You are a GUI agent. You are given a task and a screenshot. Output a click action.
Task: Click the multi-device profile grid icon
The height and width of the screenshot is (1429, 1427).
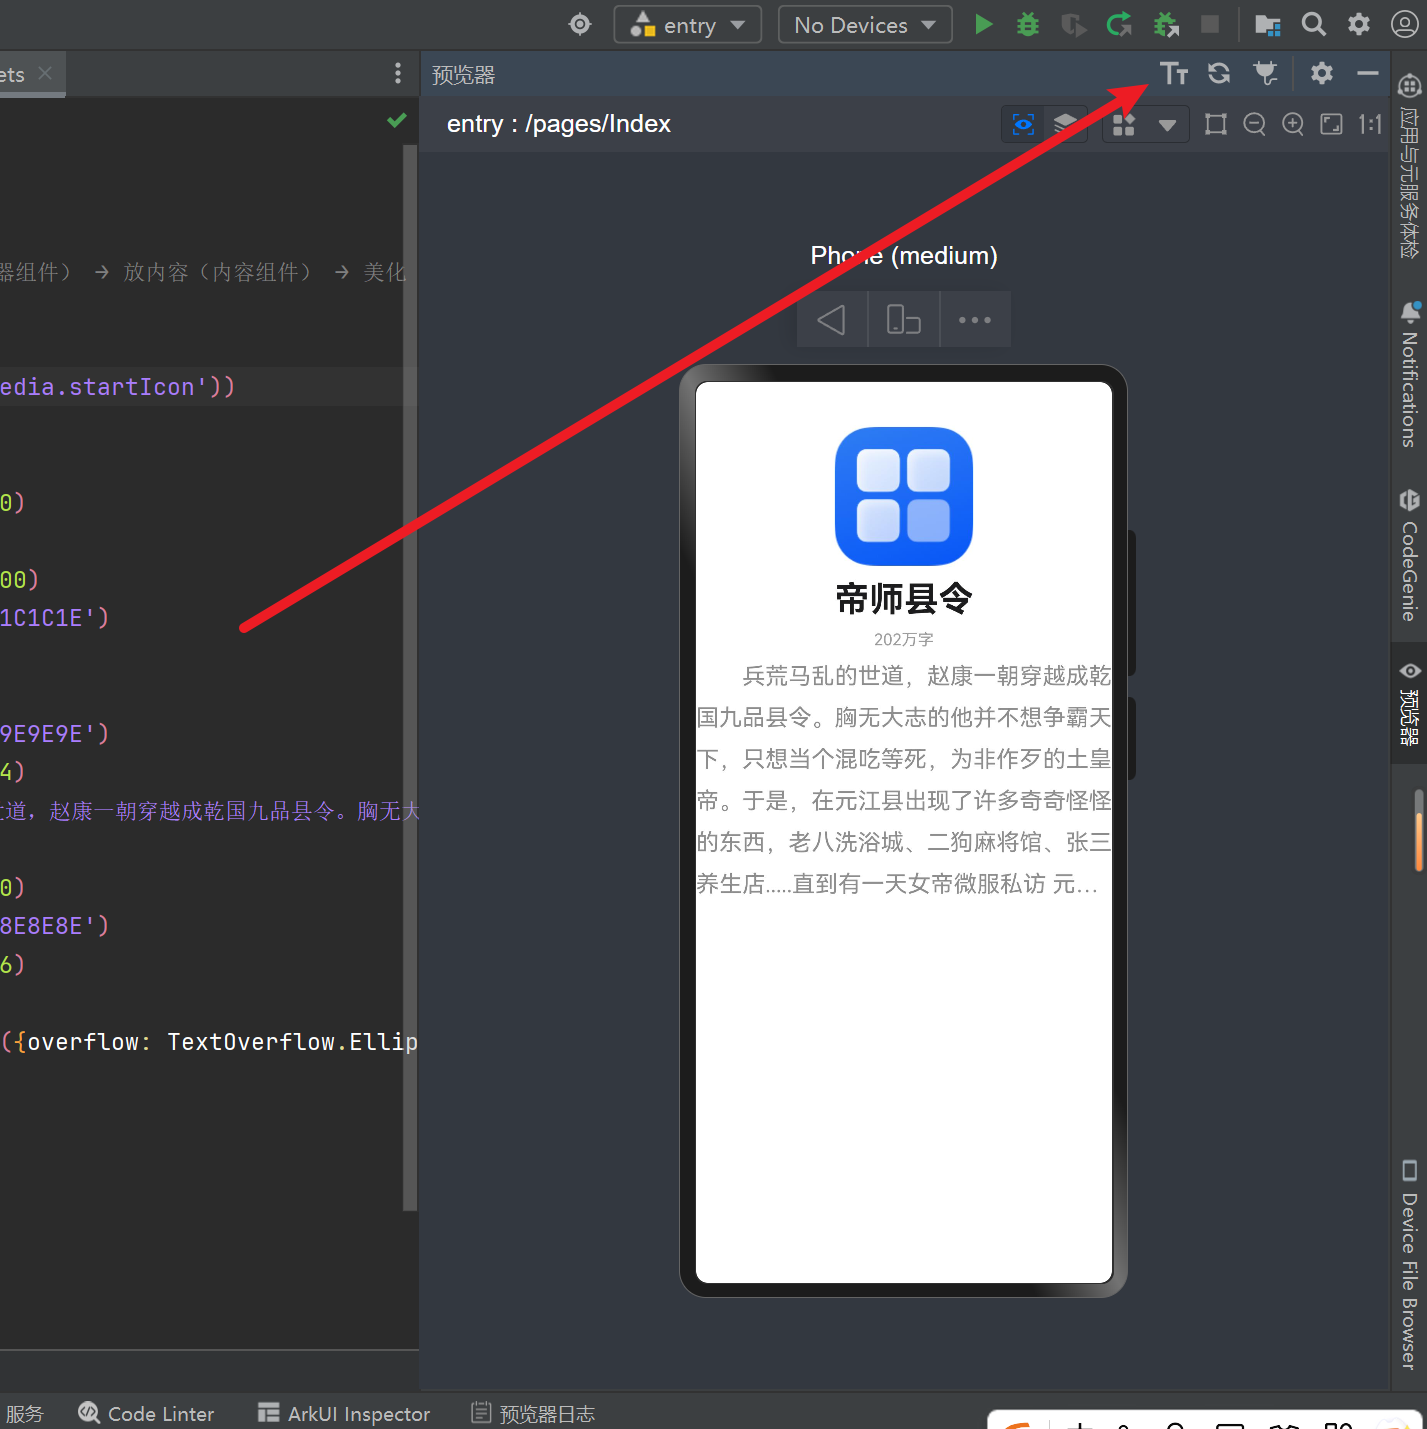(1124, 125)
